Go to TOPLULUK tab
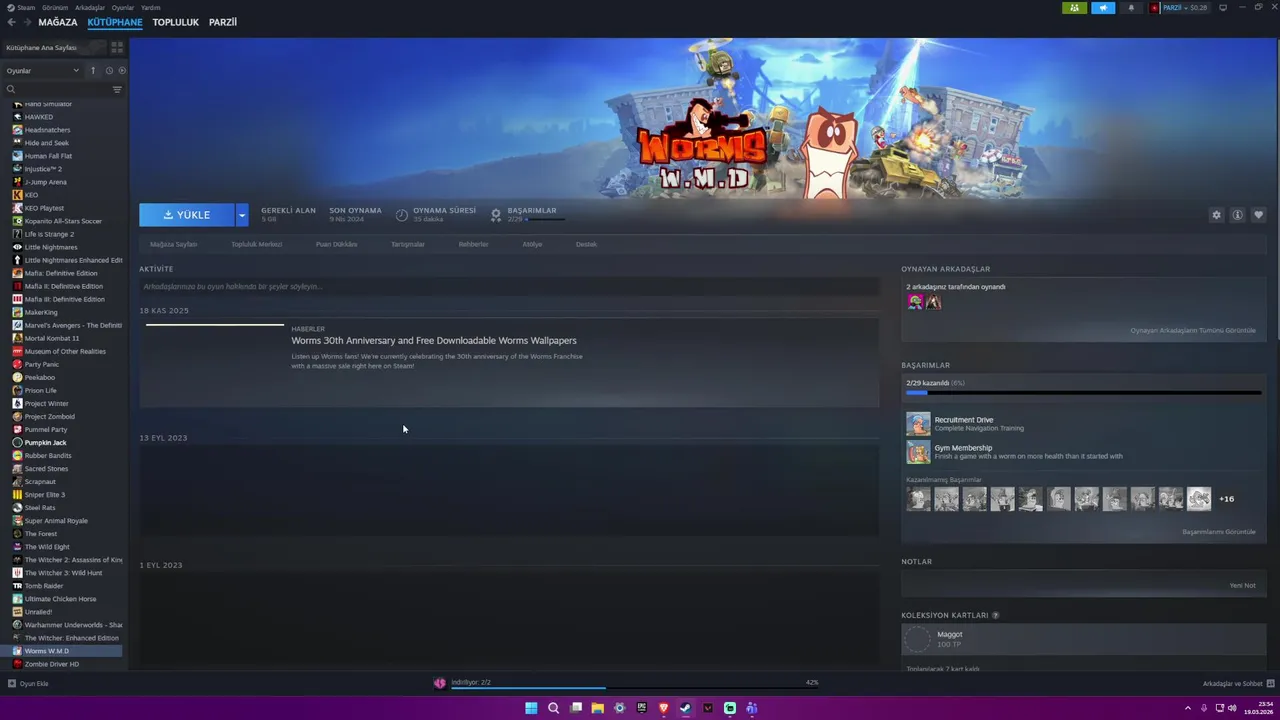1280x720 pixels. tap(176, 22)
